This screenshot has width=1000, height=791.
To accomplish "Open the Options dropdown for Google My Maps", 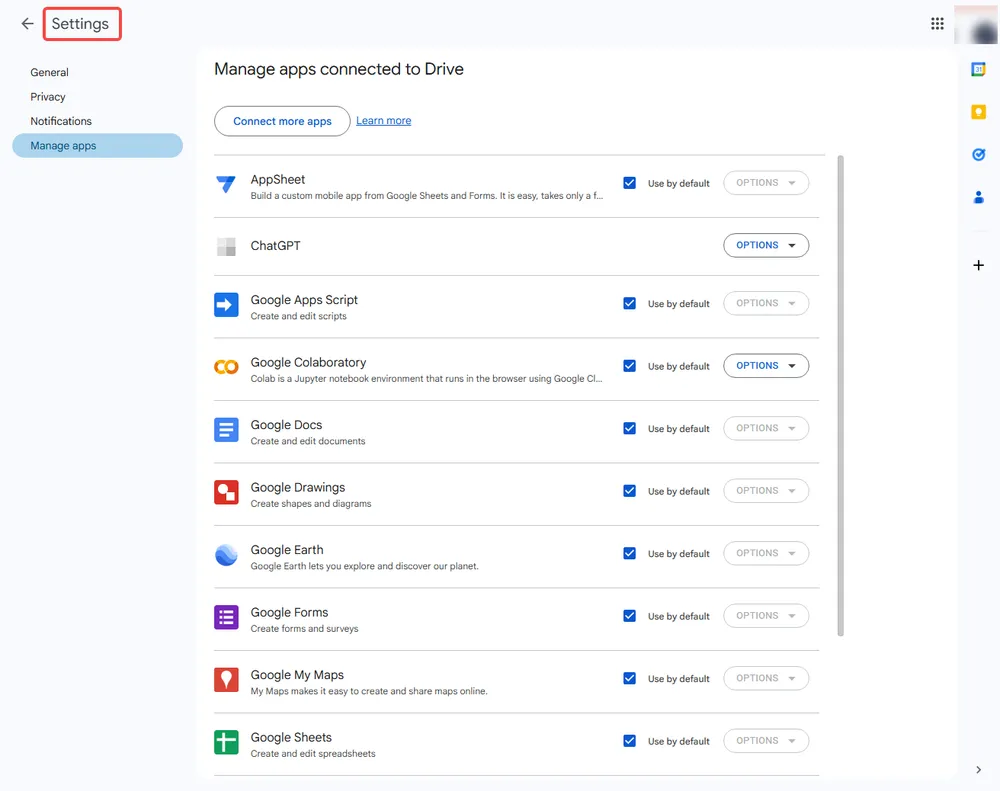I will [766, 679].
